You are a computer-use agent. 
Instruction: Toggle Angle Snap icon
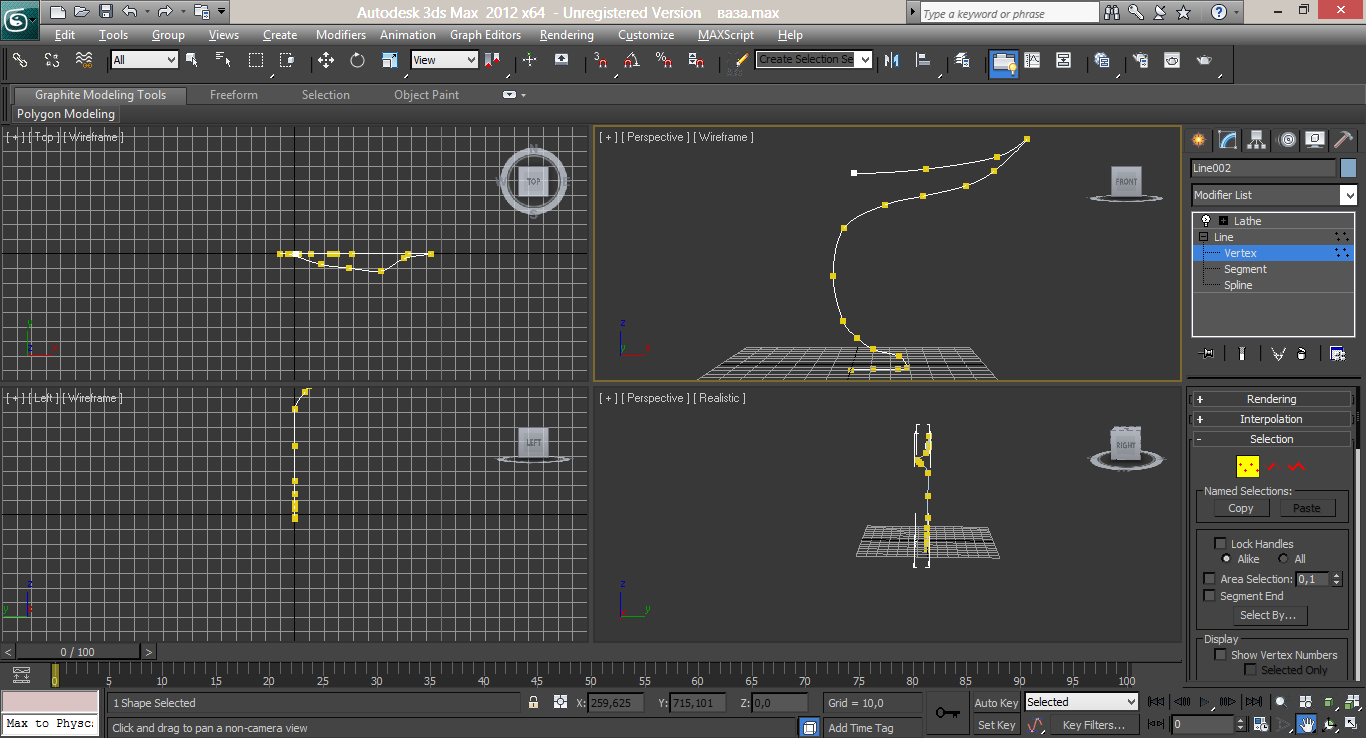[630, 60]
